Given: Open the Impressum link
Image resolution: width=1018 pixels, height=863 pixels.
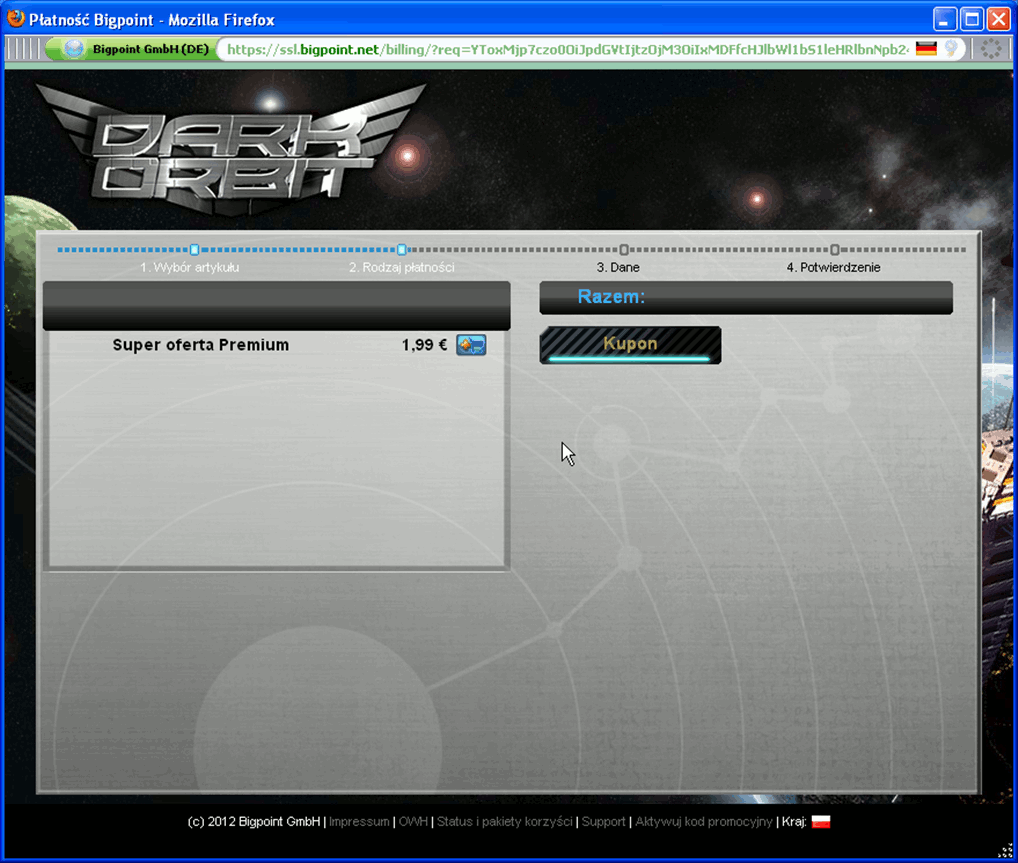Looking at the screenshot, I should 359,821.
